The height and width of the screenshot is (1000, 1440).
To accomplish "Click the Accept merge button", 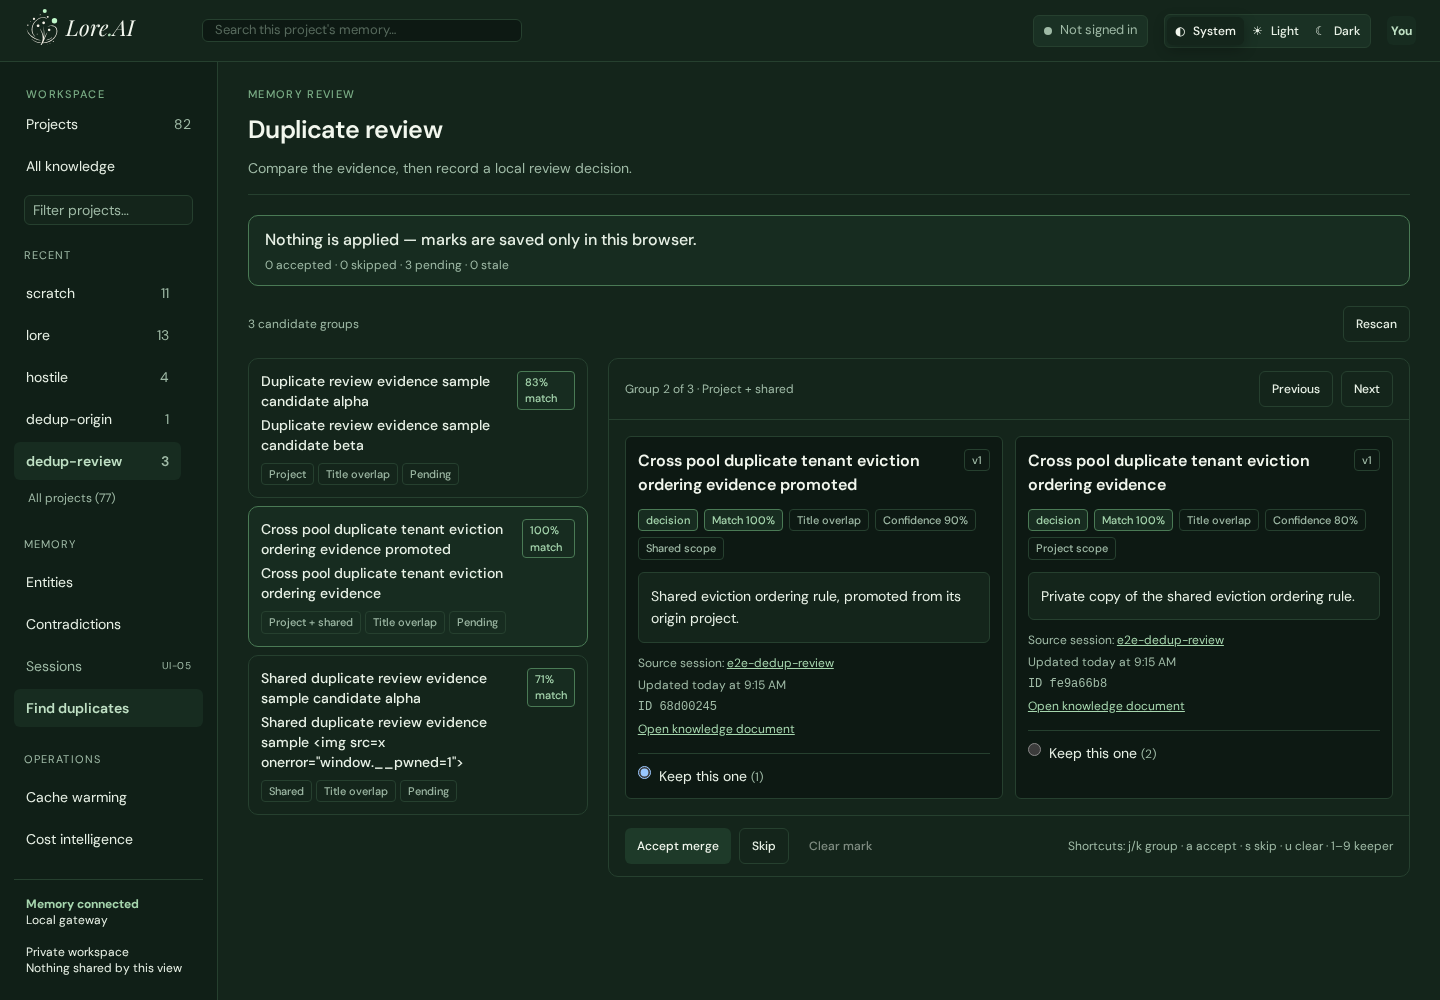I will pyautogui.click(x=678, y=846).
